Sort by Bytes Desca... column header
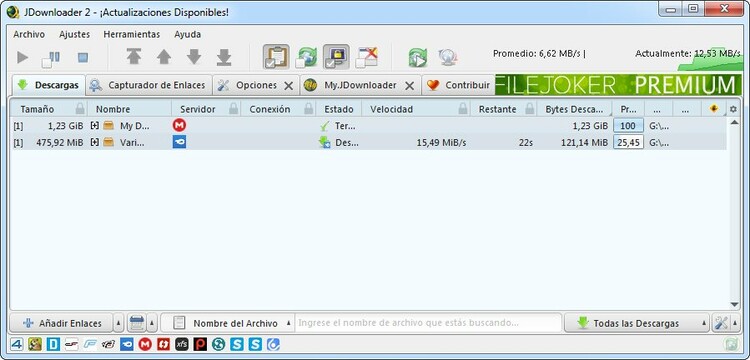This screenshot has height=360, width=750. 574,109
